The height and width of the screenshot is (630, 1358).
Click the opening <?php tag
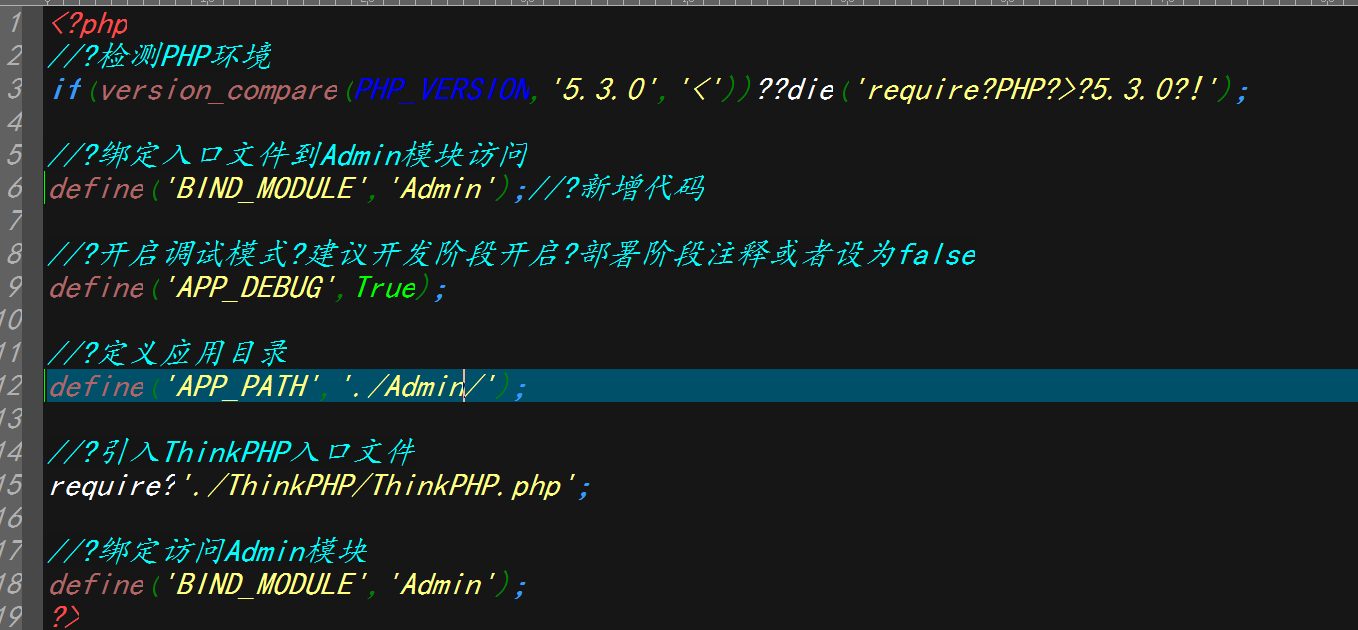point(89,24)
